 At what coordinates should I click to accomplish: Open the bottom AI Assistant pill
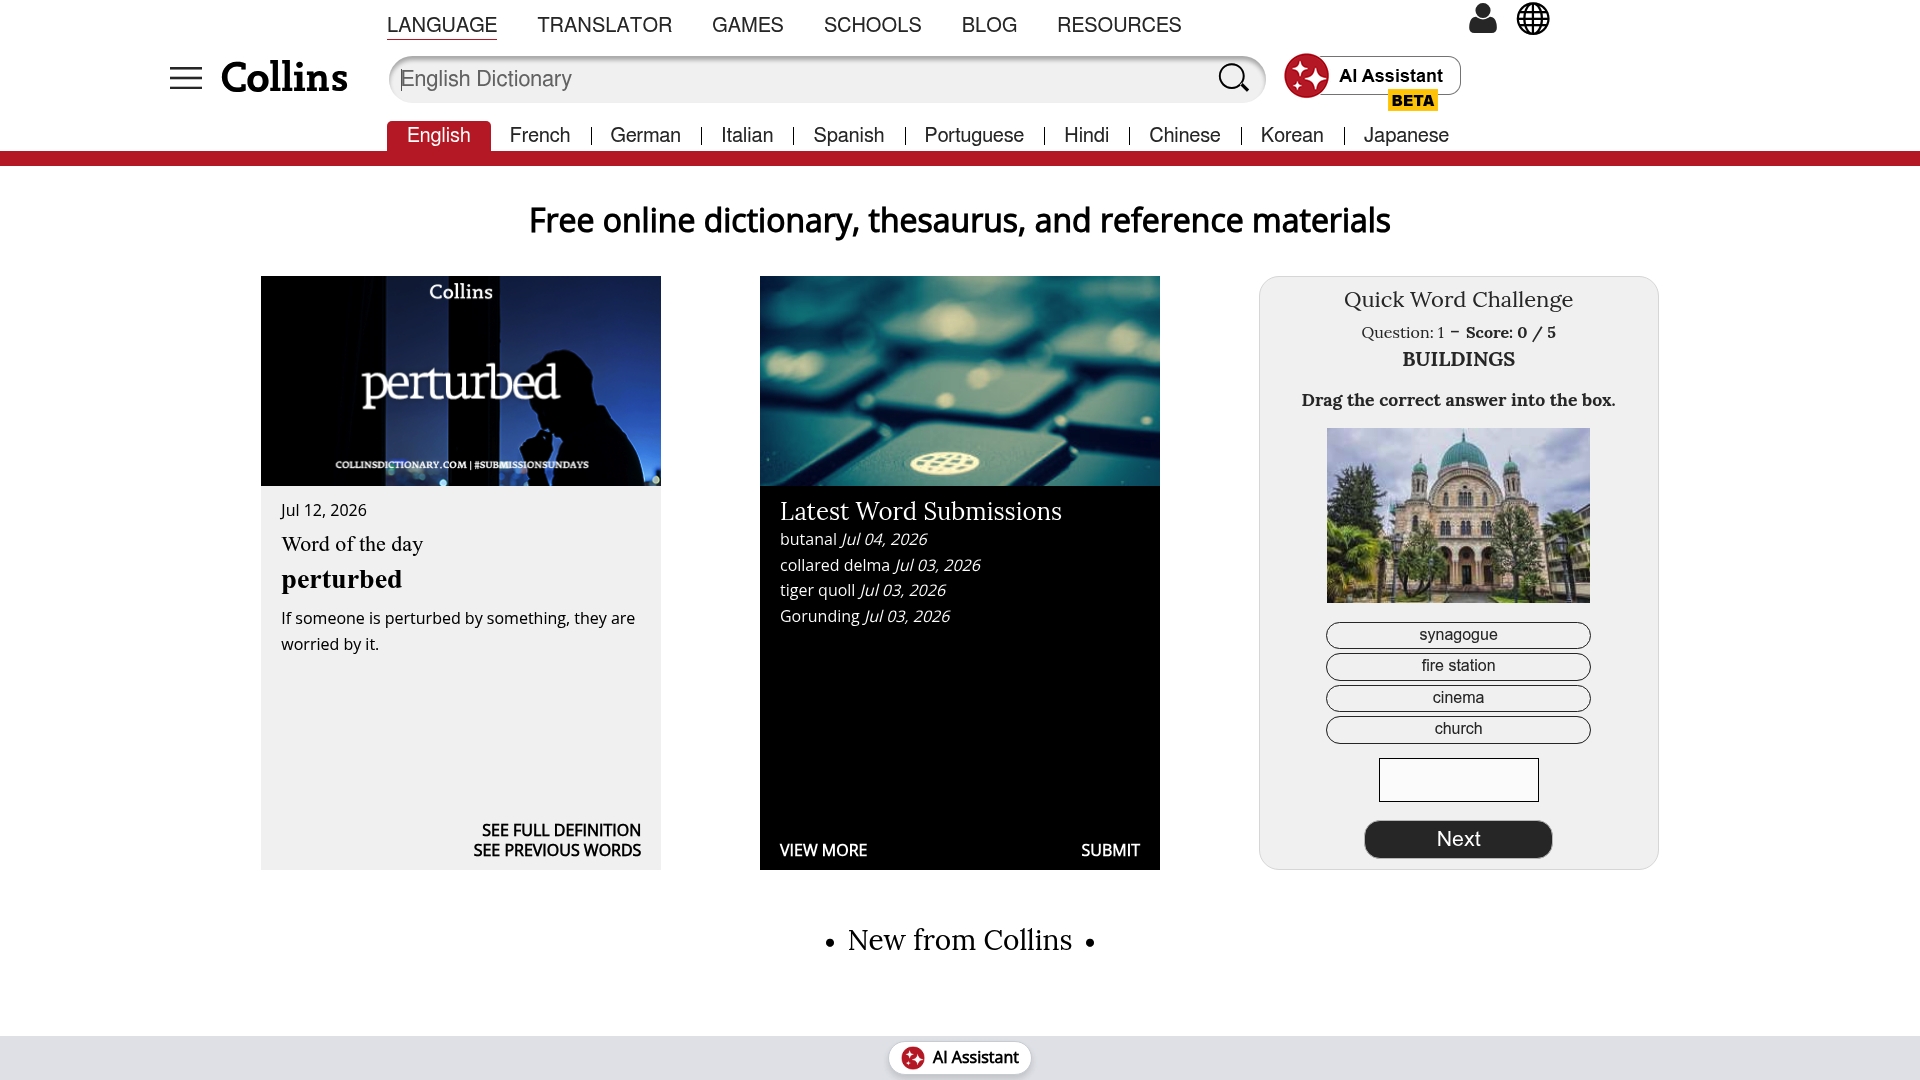coord(960,1058)
